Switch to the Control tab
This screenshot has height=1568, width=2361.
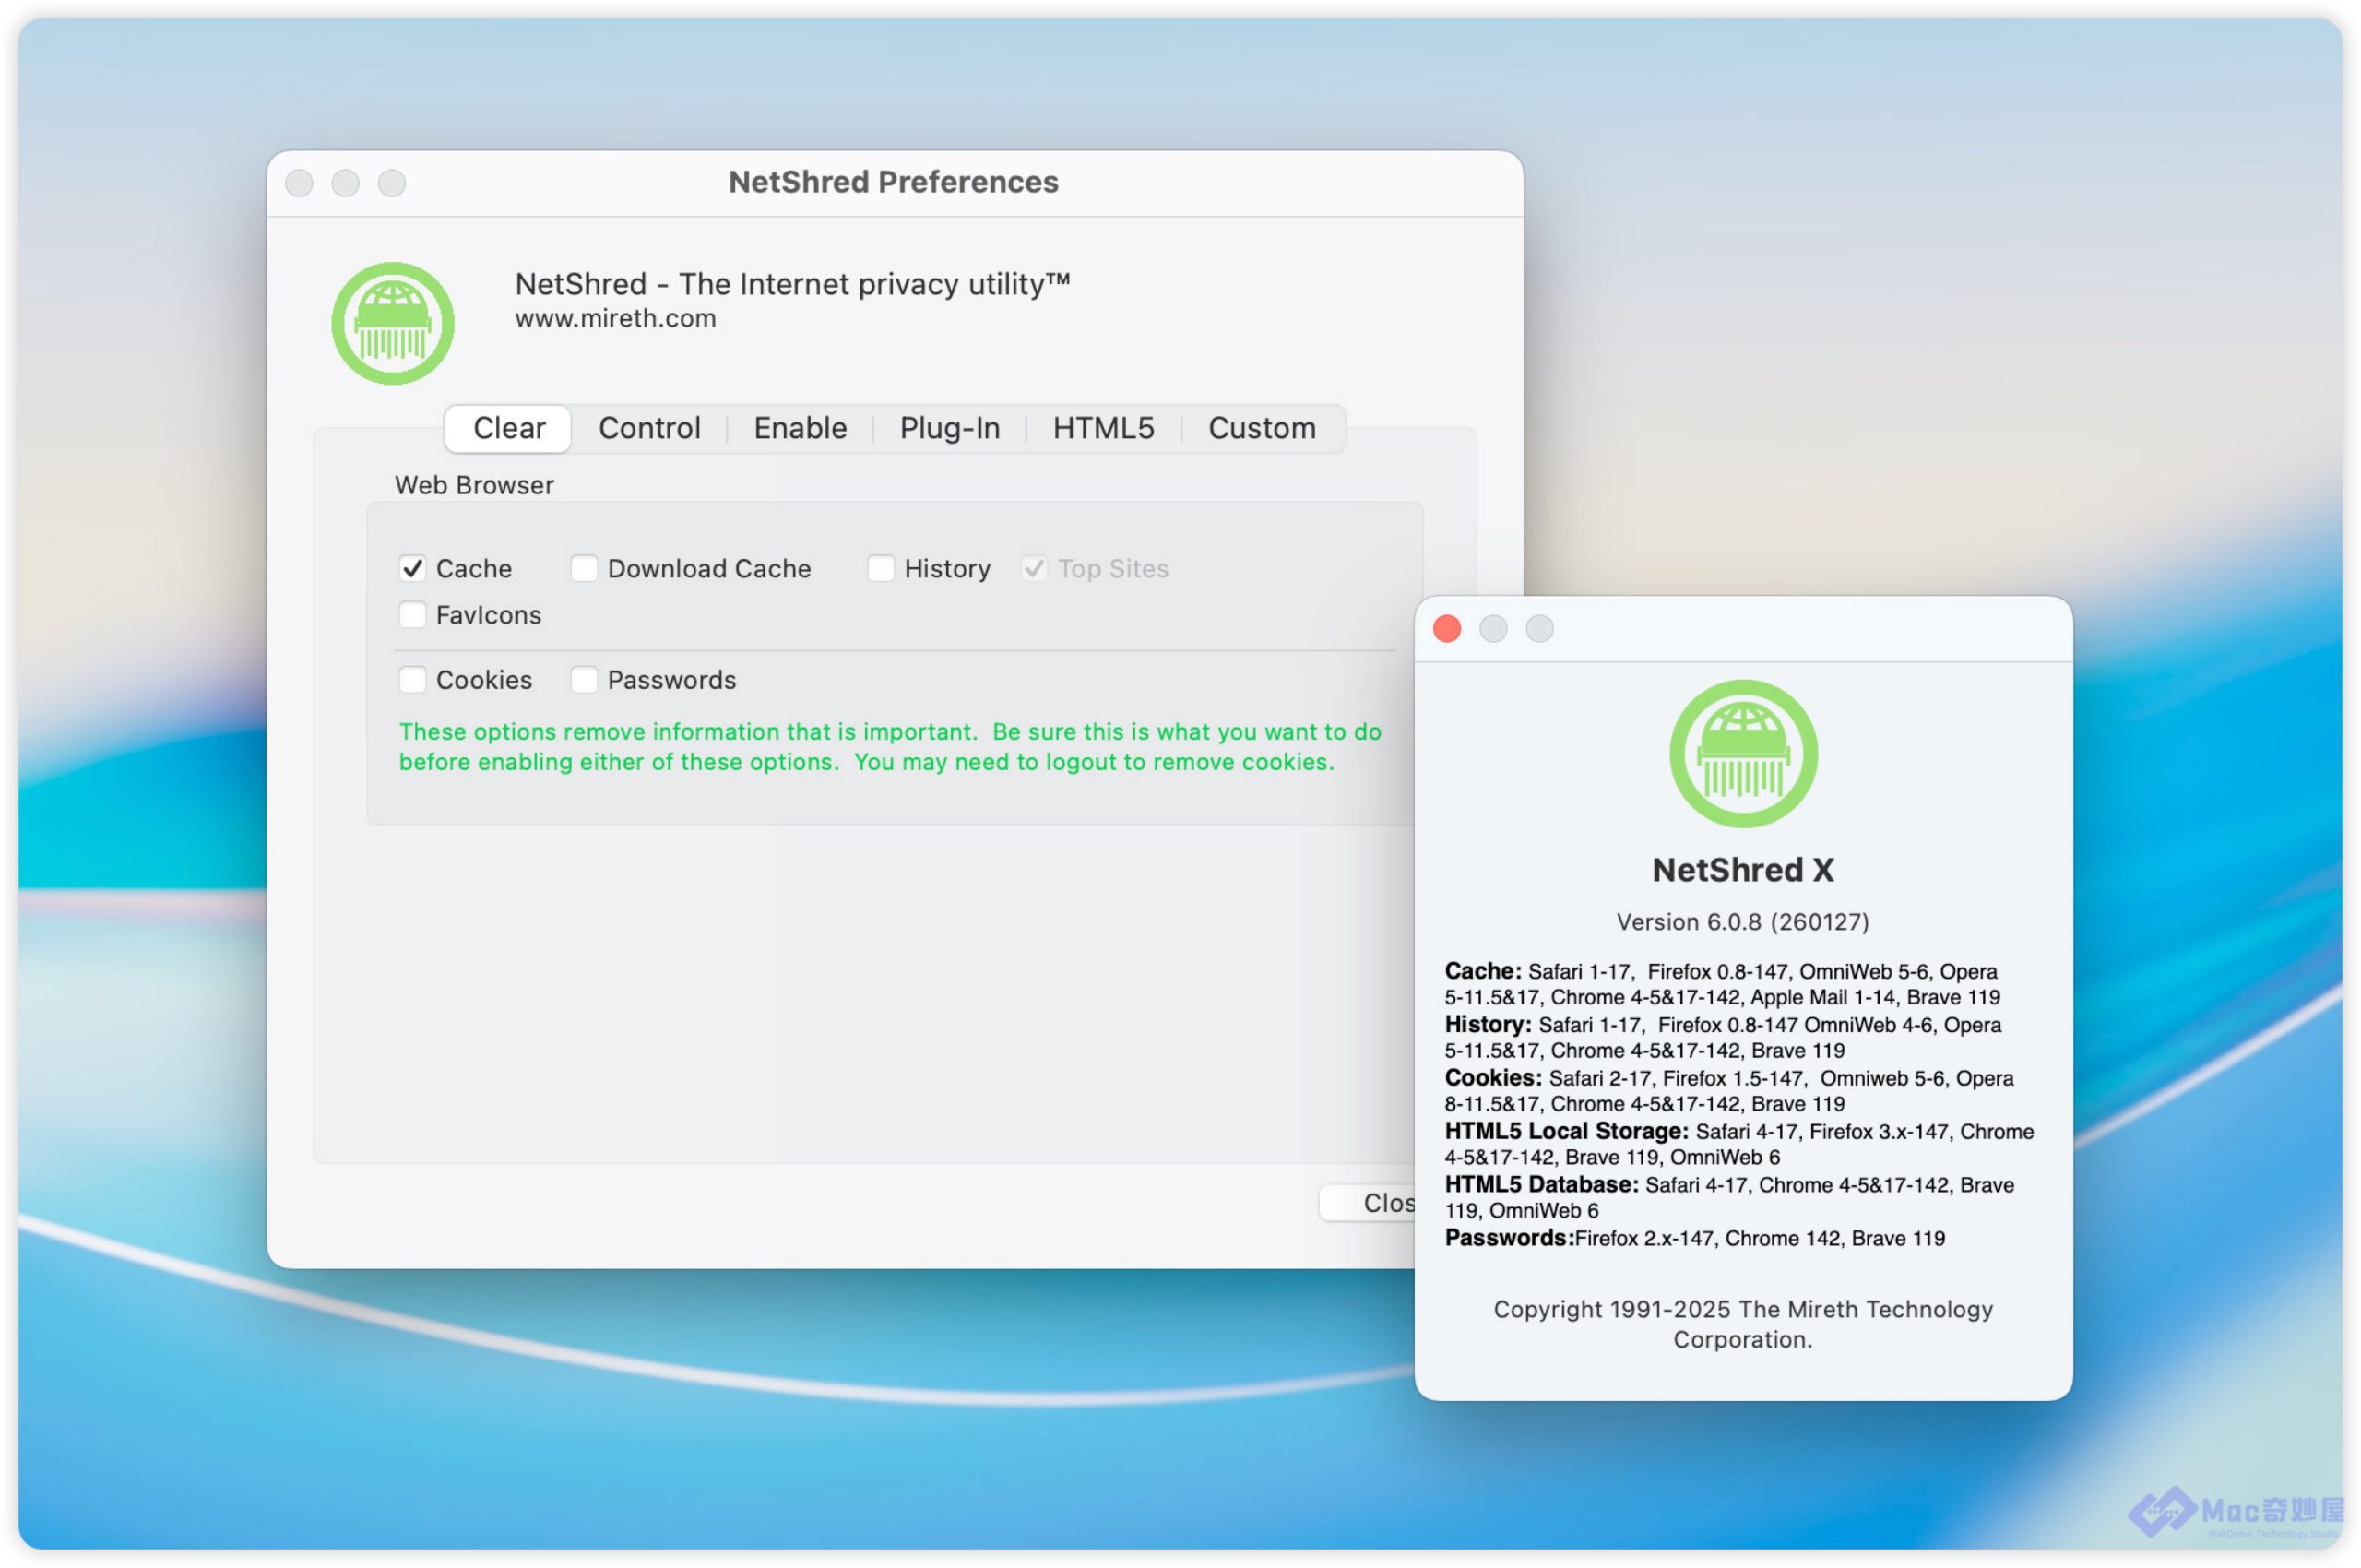pyautogui.click(x=649, y=428)
